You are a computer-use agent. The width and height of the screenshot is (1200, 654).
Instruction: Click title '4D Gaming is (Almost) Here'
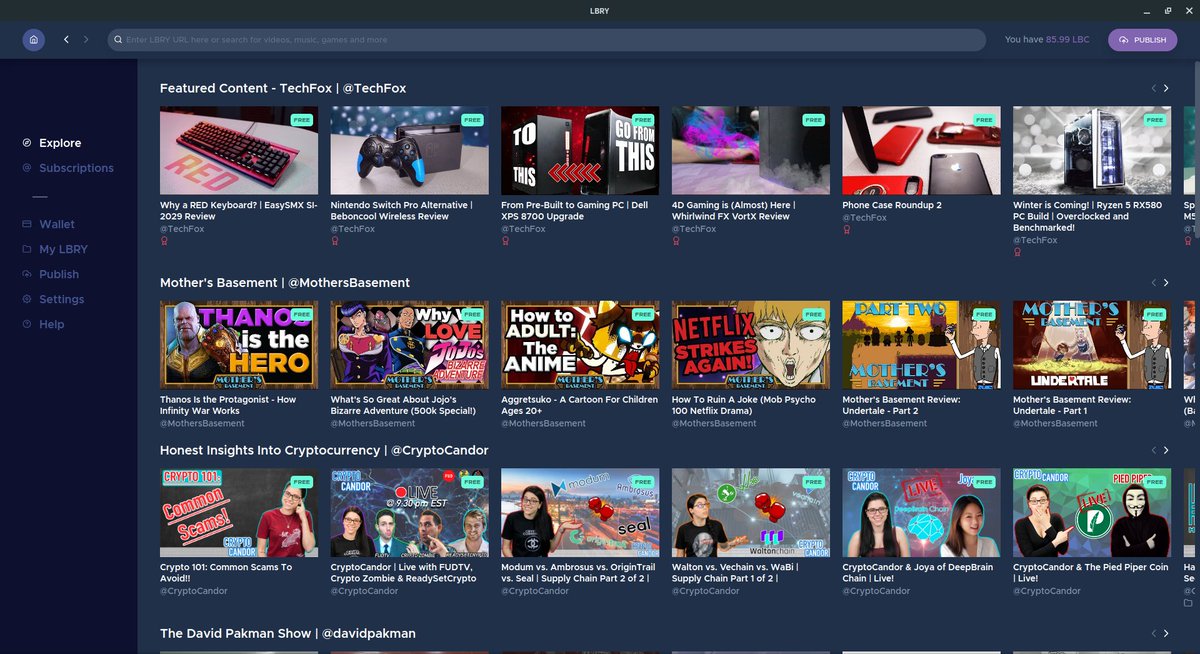[734, 211]
